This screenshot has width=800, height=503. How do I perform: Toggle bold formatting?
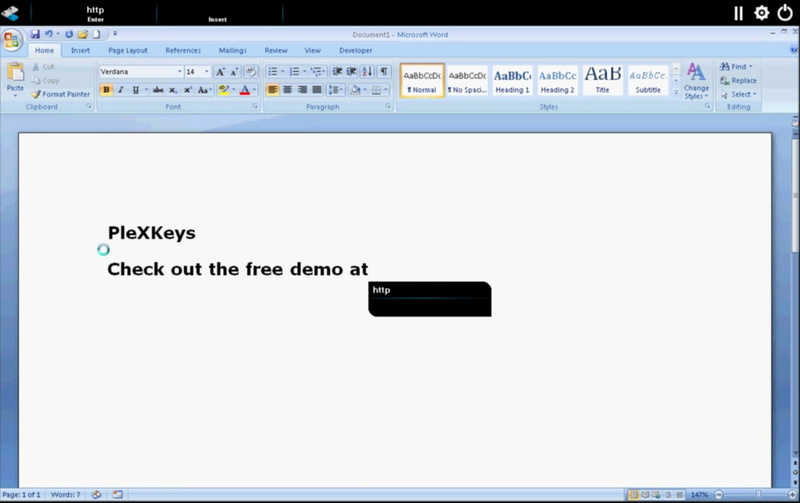(106, 90)
